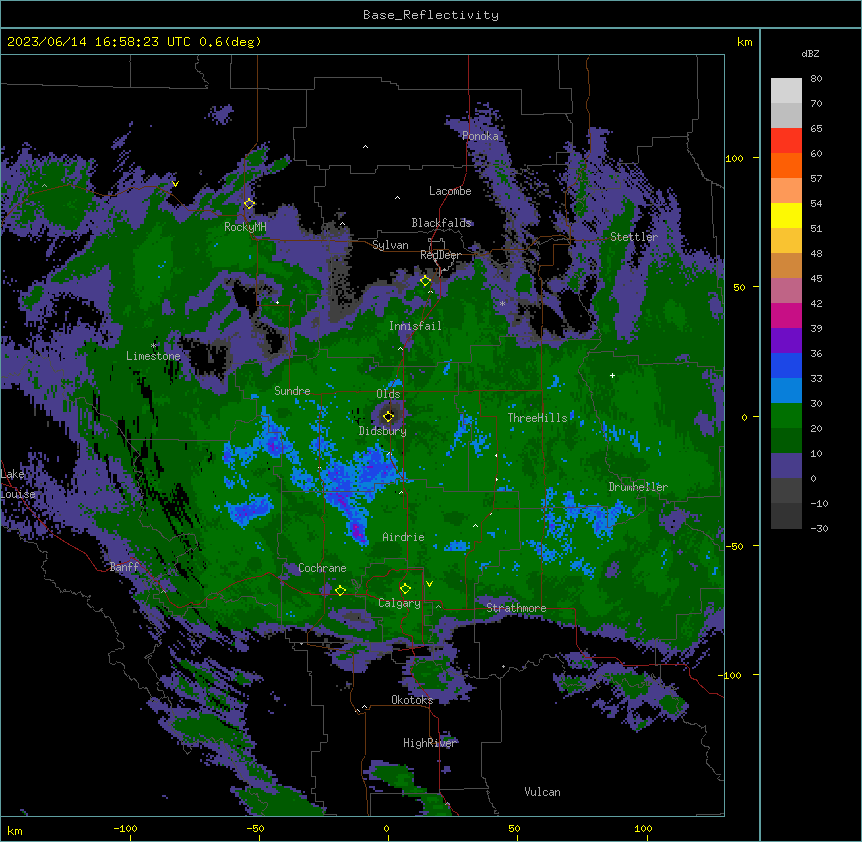862x842 pixels.
Task: Click the ThreeHills city label
Action: point(537,418)
